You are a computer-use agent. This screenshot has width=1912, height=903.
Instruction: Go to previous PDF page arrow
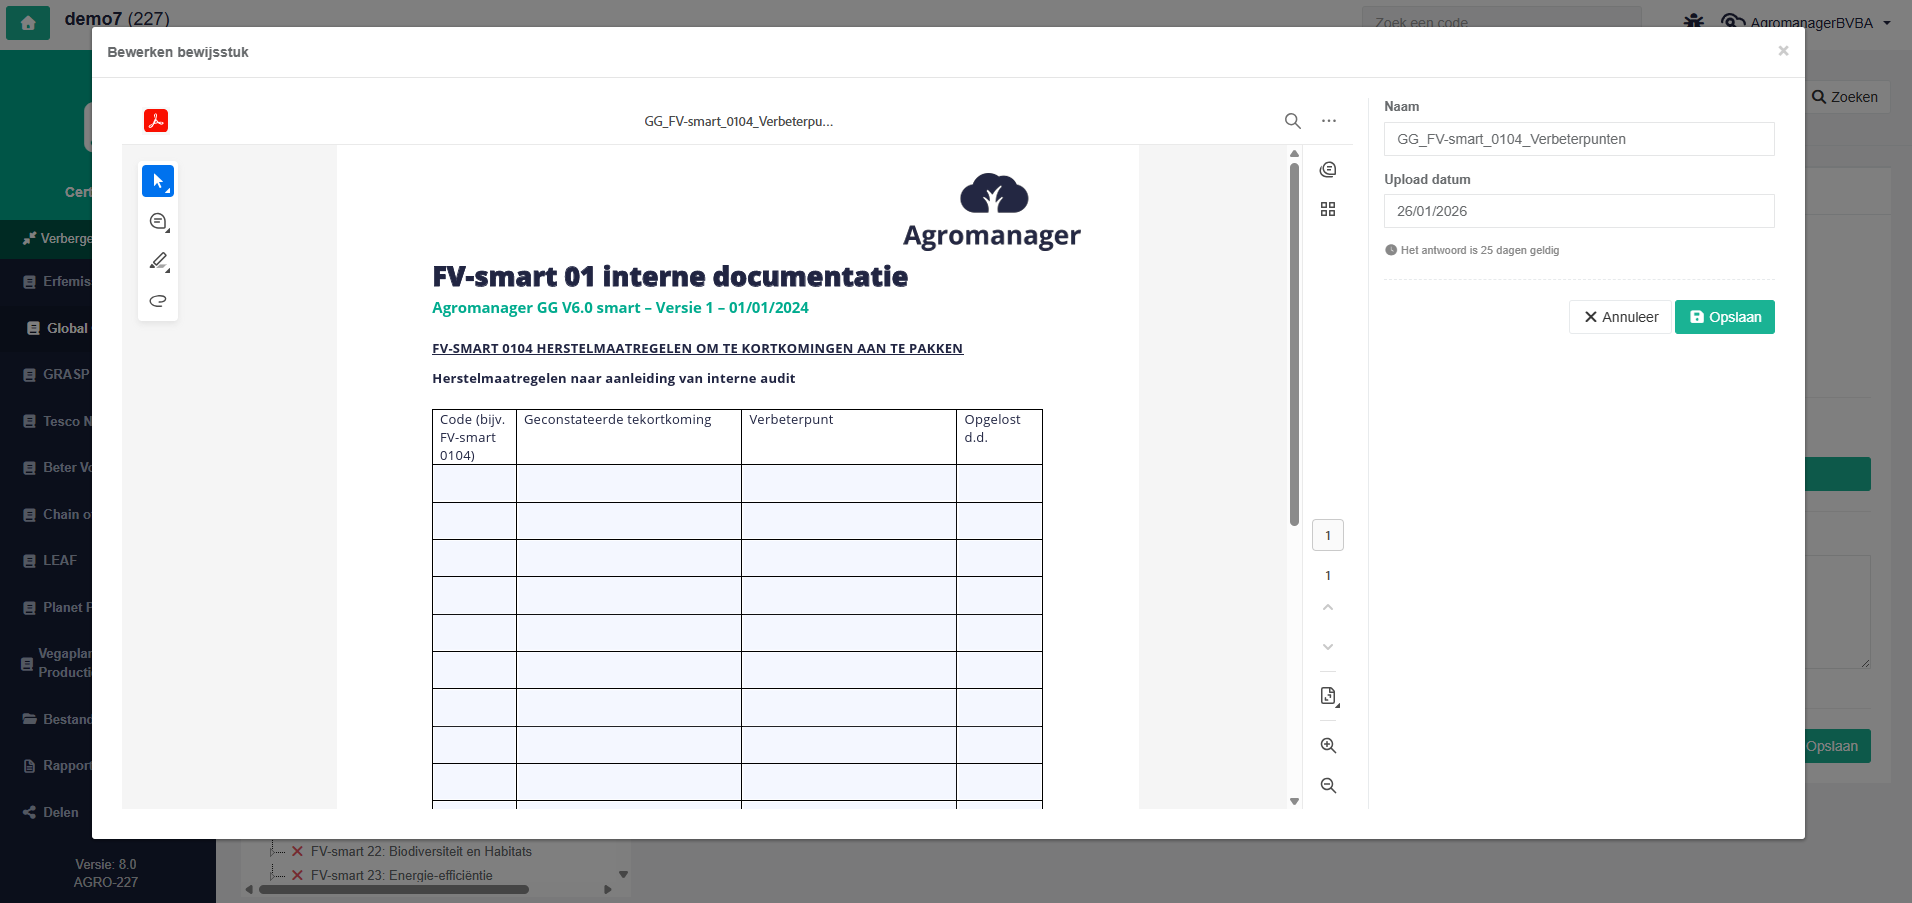point(1328,607)
